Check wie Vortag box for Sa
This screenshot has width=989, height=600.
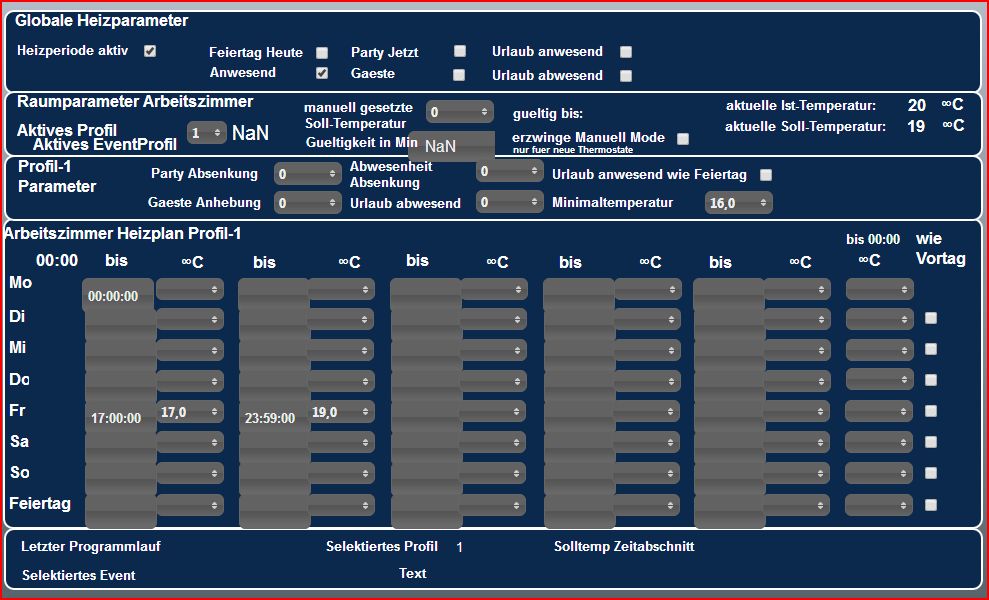(x=931, y=442)
